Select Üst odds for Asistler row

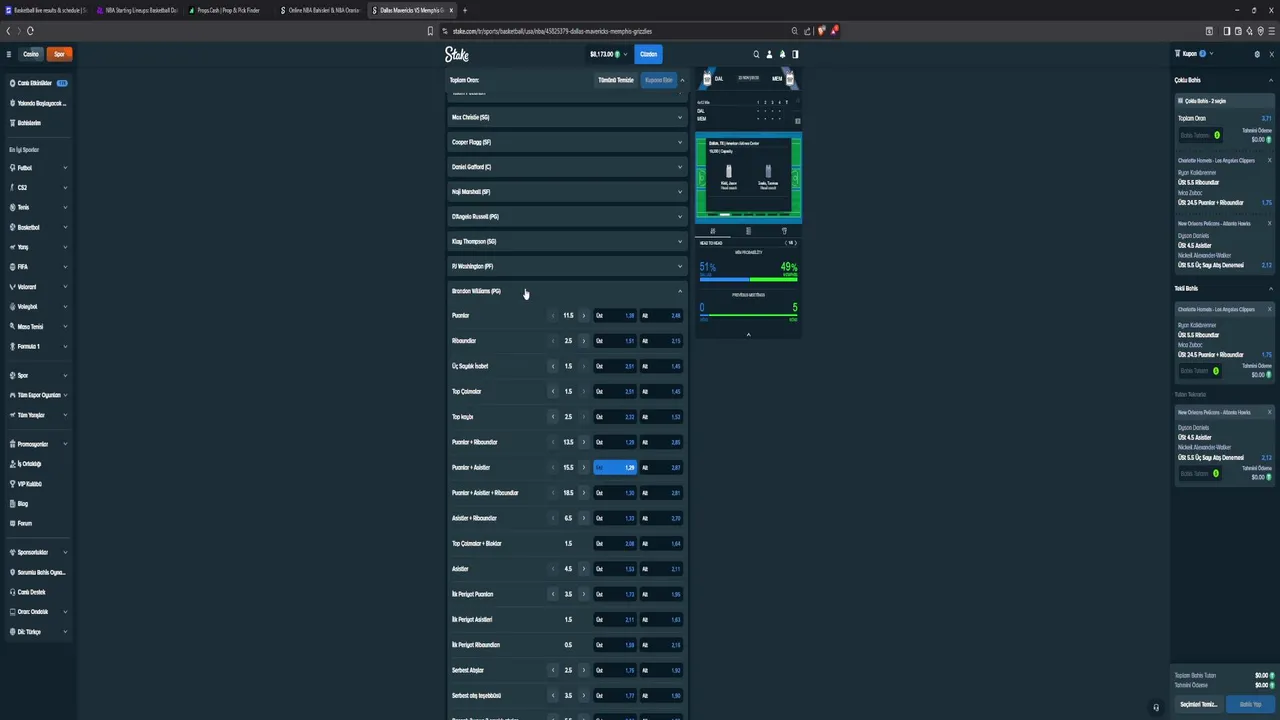615,569
